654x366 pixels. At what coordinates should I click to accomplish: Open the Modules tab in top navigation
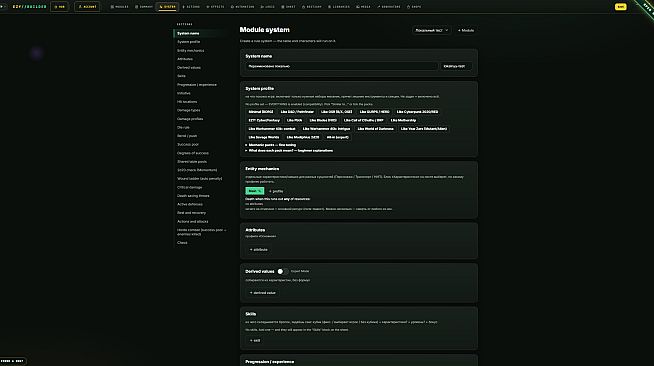120,7
